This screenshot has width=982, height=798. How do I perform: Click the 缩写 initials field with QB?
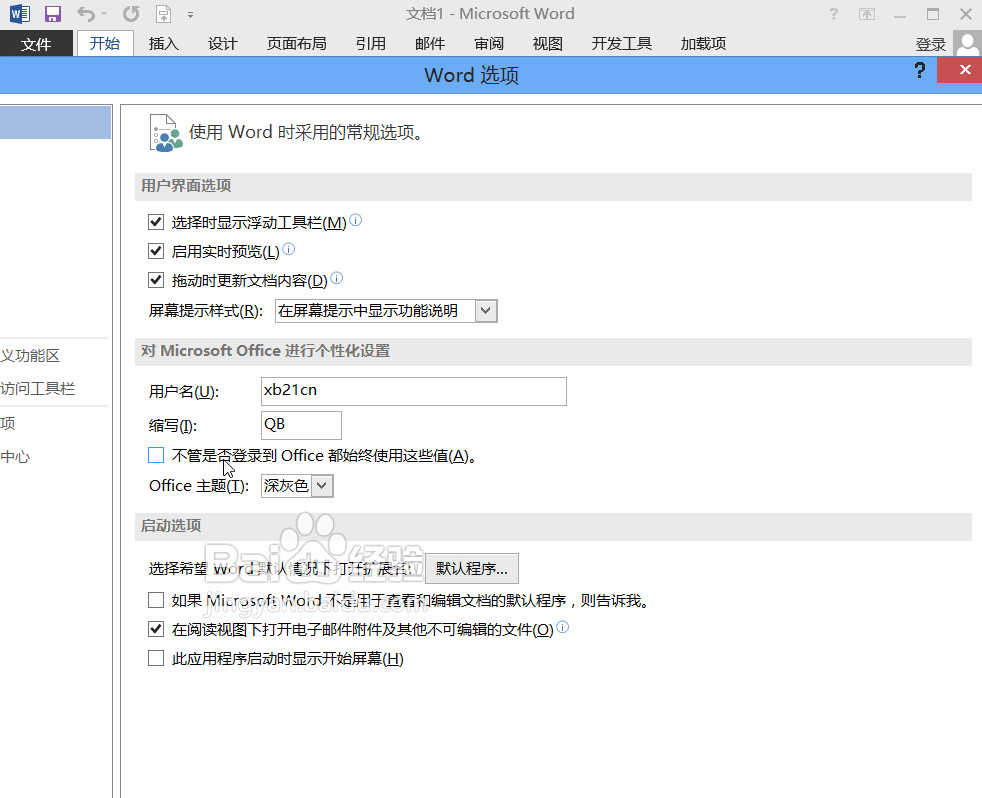point(301,425)
